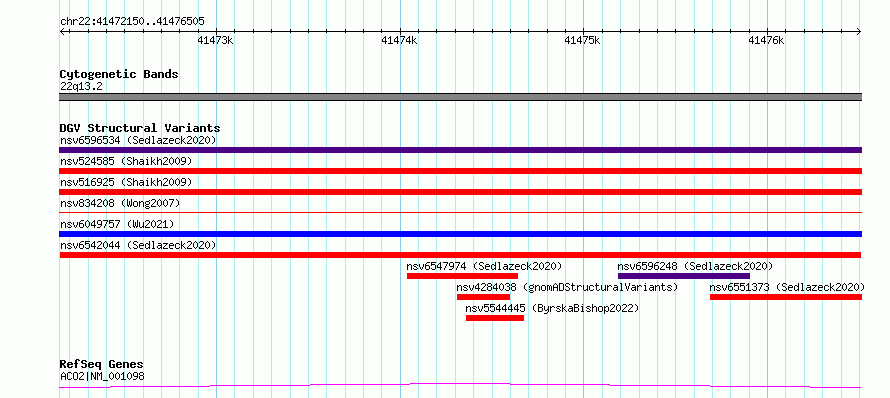
Task: Select the gray 22q13.2 cytogenetic band bar
Action: tap(460, 97)
